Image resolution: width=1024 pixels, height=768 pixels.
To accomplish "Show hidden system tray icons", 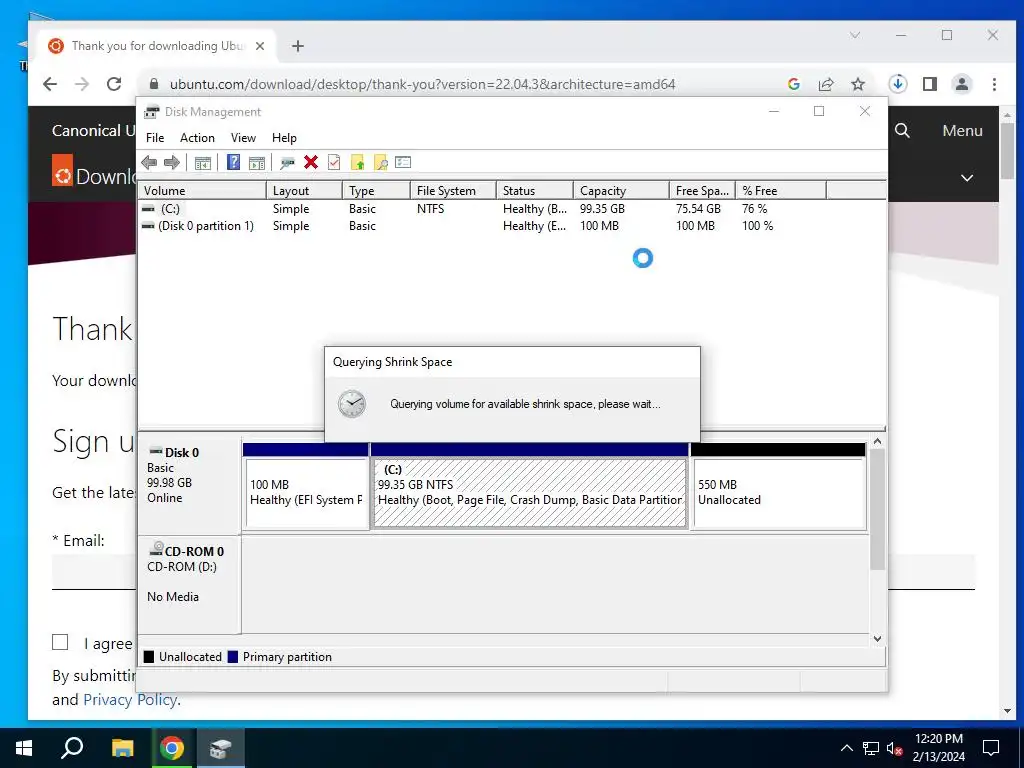I will point(846,748).
